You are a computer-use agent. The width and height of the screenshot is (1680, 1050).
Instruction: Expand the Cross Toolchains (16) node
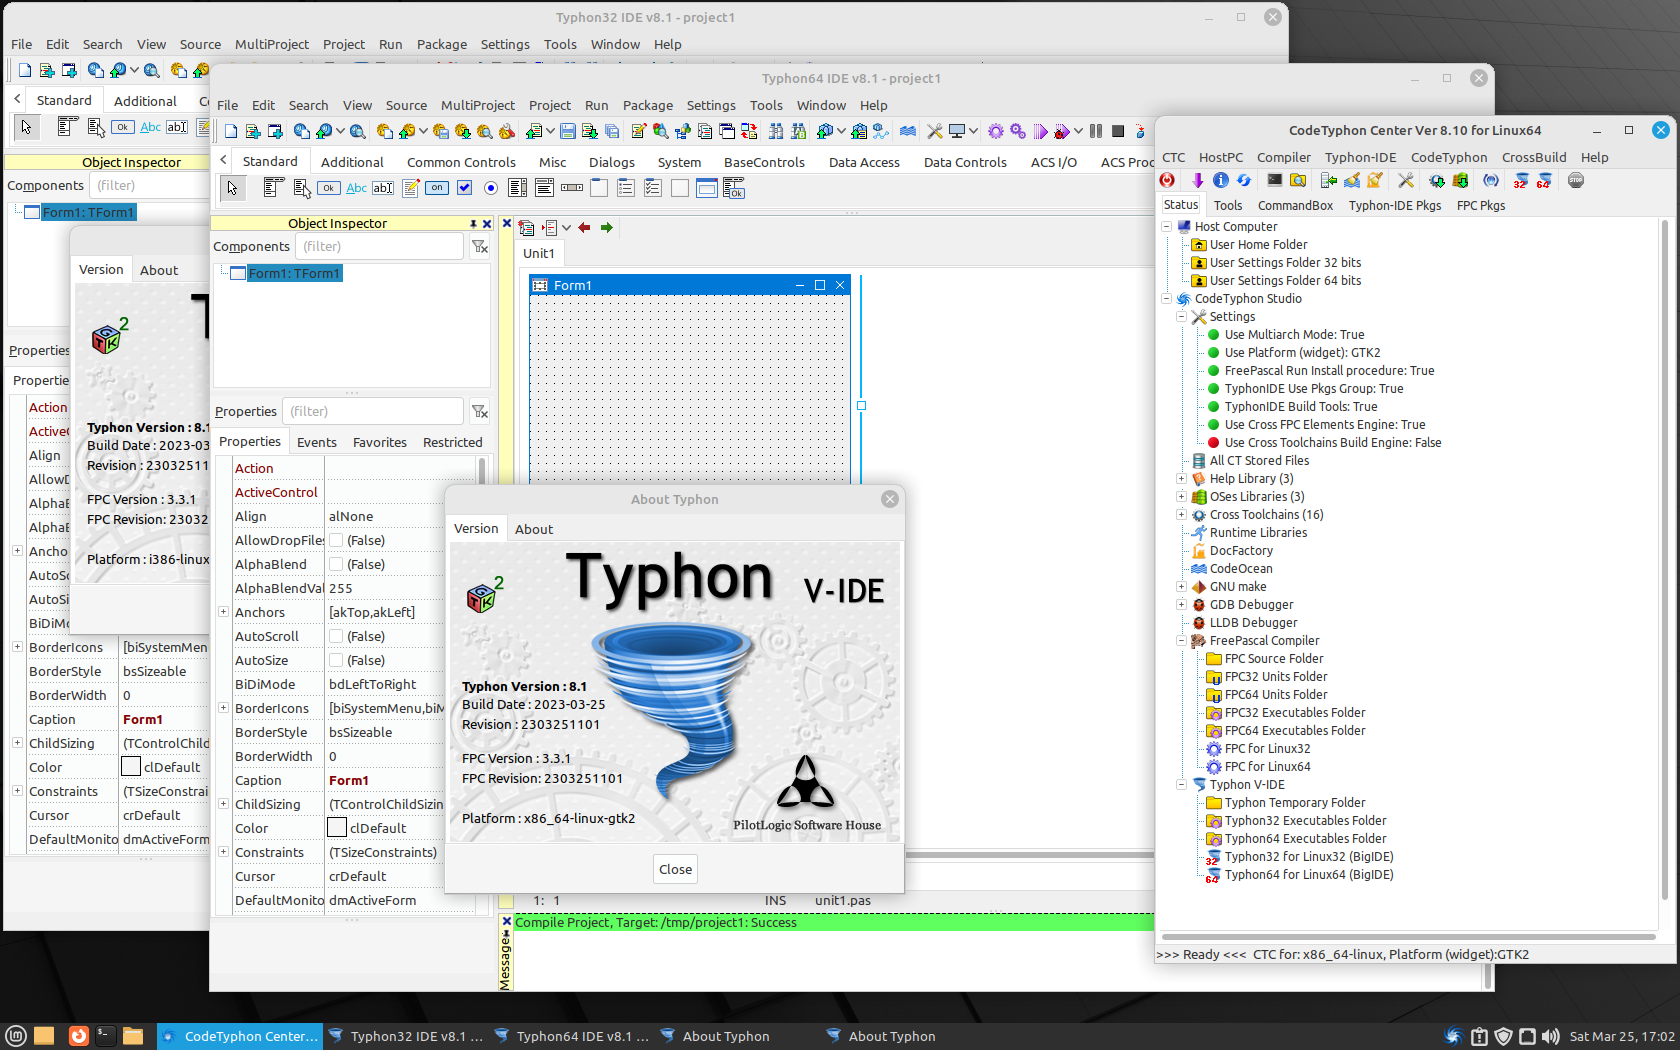(x=1181, y=514)
